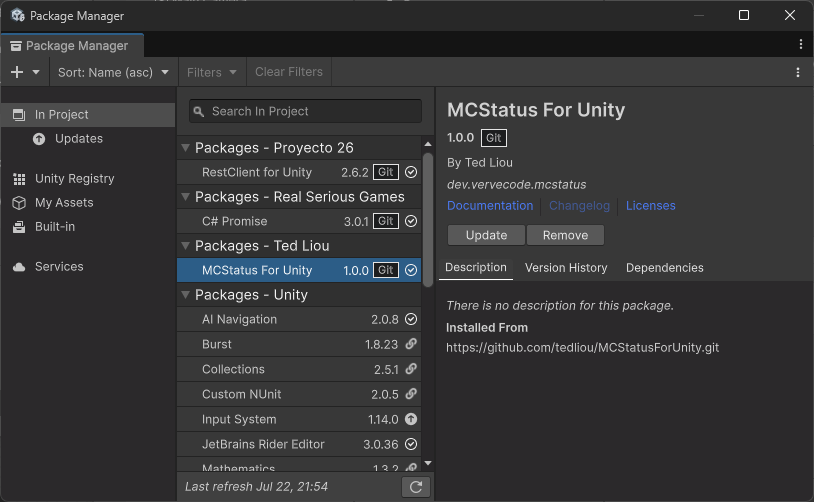Select the Package Manager tab
This screenshot has height=502, width=814.
[x=72, y=46]
